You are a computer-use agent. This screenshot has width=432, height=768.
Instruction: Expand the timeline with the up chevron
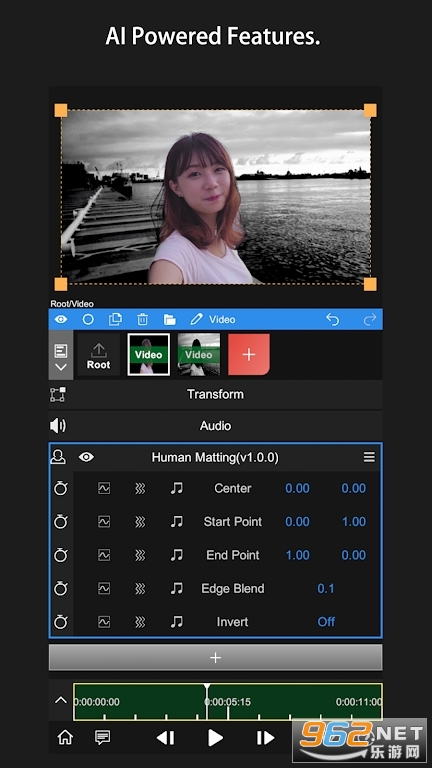(x=61, y=700)
